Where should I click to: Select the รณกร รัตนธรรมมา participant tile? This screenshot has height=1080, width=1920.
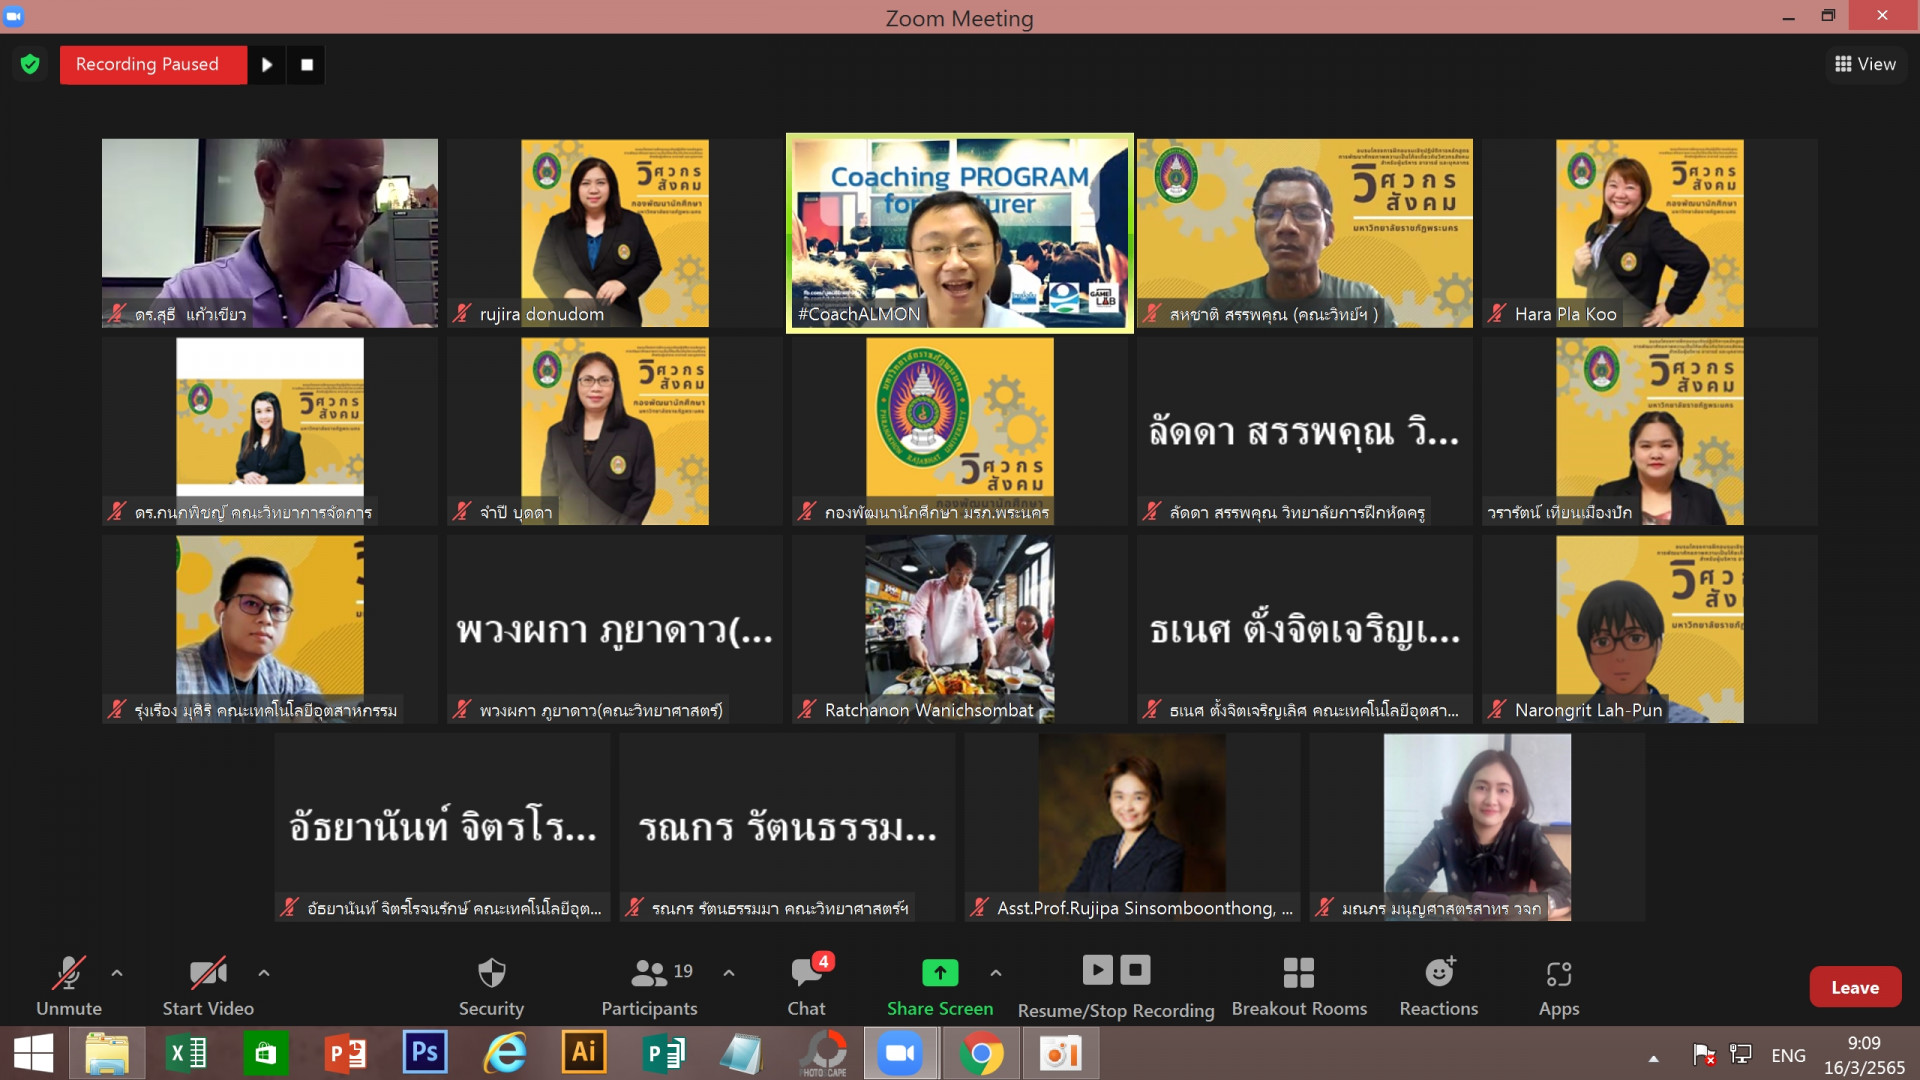tap(787, 827)
